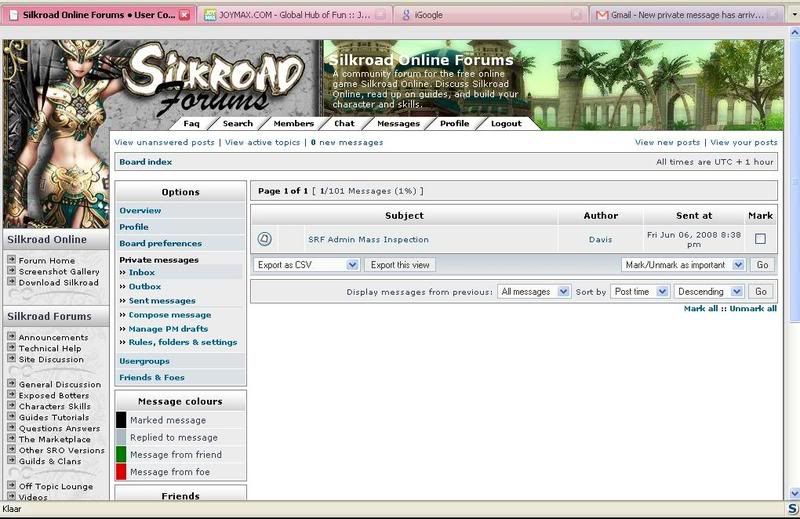Image resolution: width=800 pixels, height=519 pixels.
Task: Open the All messages dropdown
Action: [534, 291]
